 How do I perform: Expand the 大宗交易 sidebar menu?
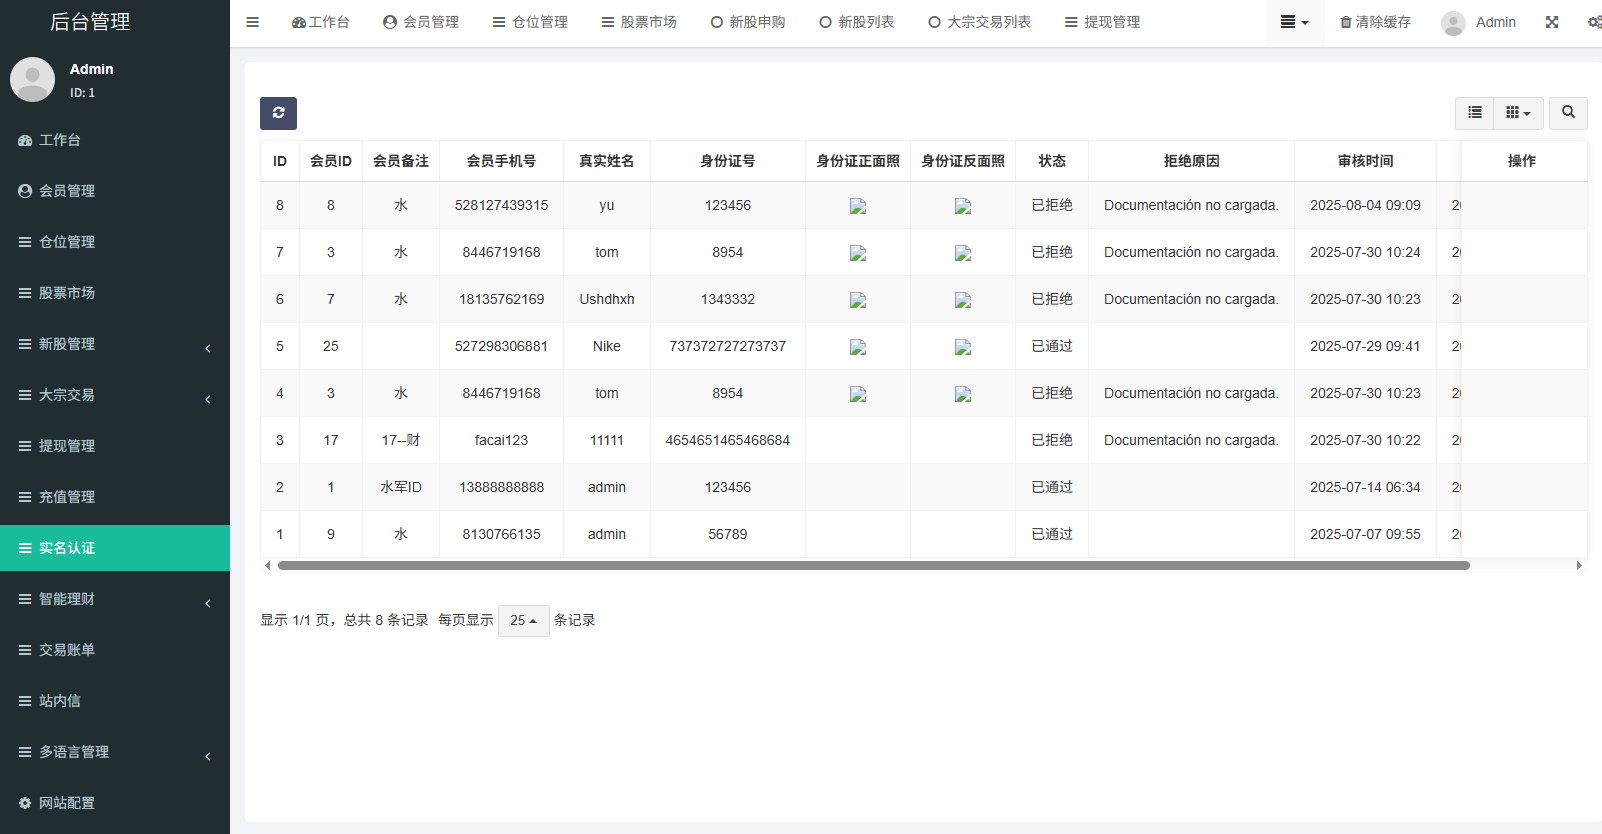[114, 395]
